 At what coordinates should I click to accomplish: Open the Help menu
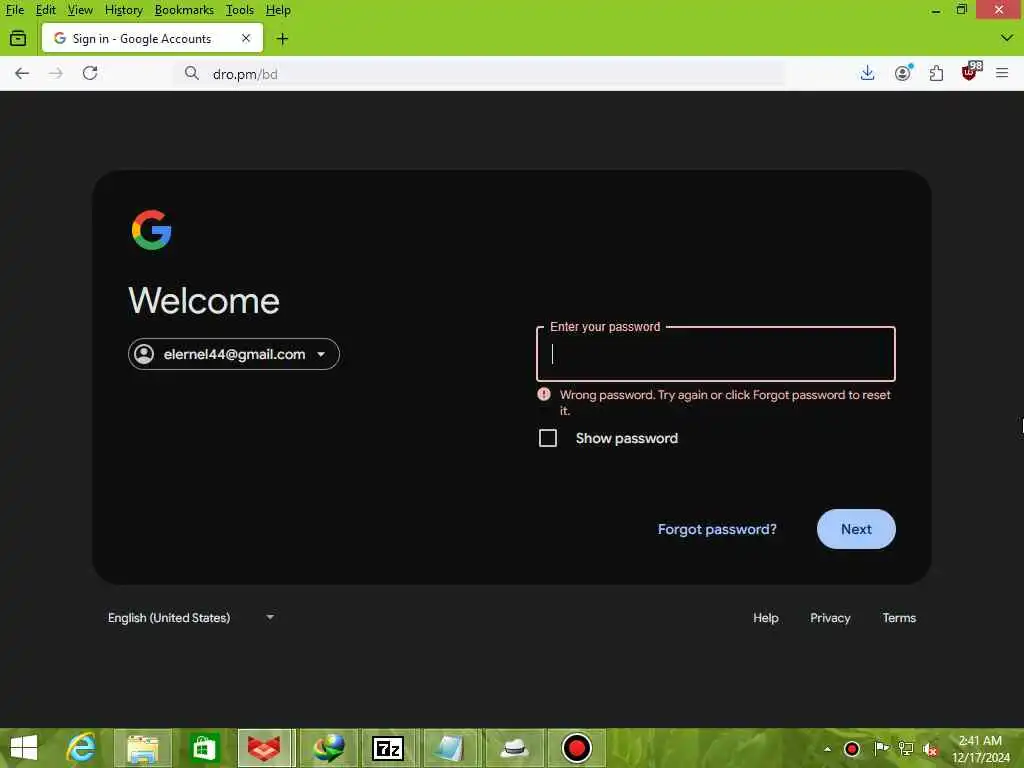tap(278, 10)
